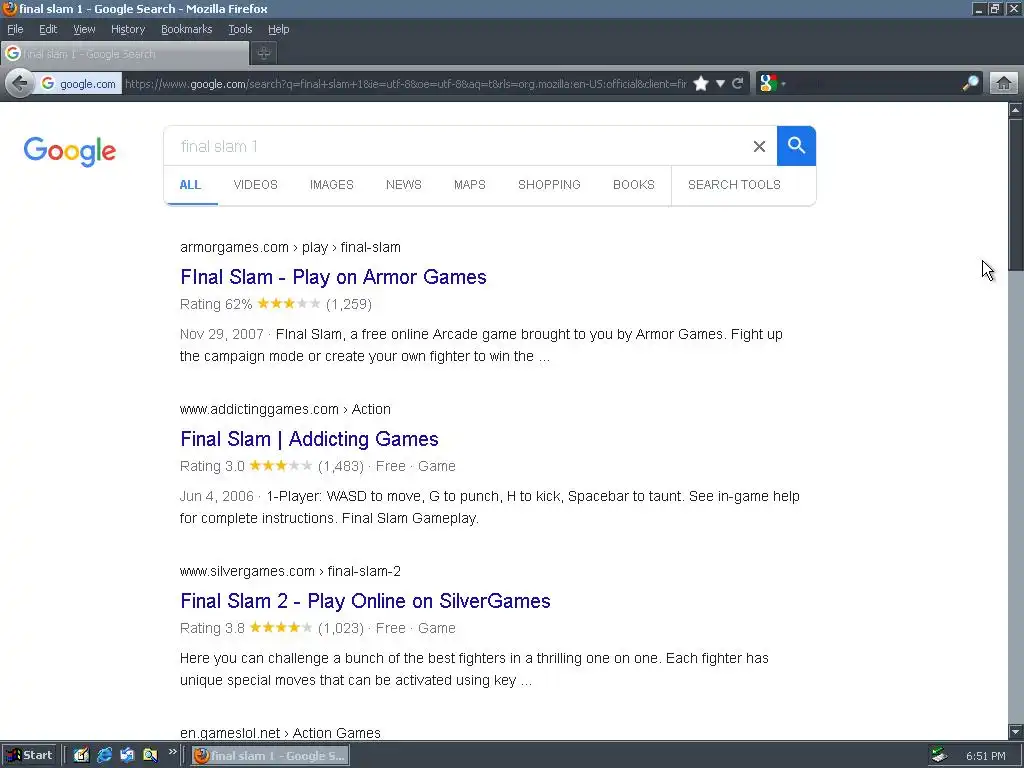Screen dimensions: 1024x768
Task: Select the 'final slam 1 - Google Search' tab
Action: click(x=125, y=54)
